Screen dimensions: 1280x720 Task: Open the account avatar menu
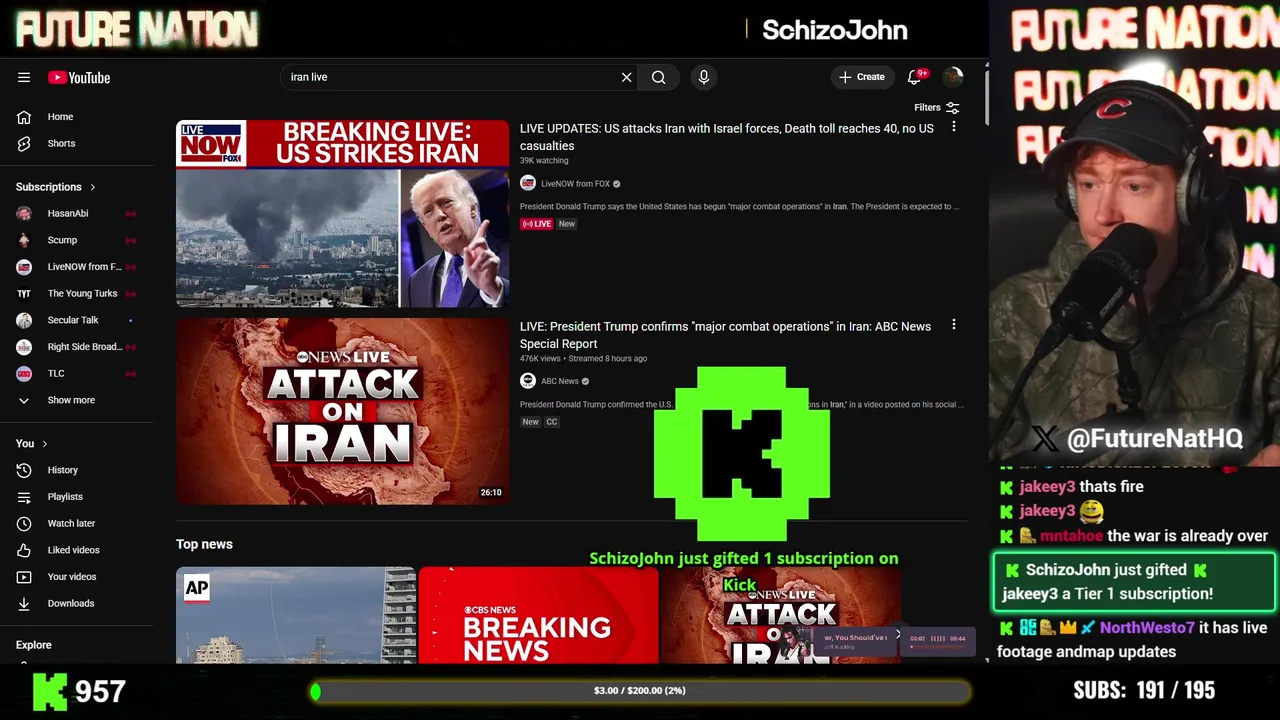[x=953, y=77]
